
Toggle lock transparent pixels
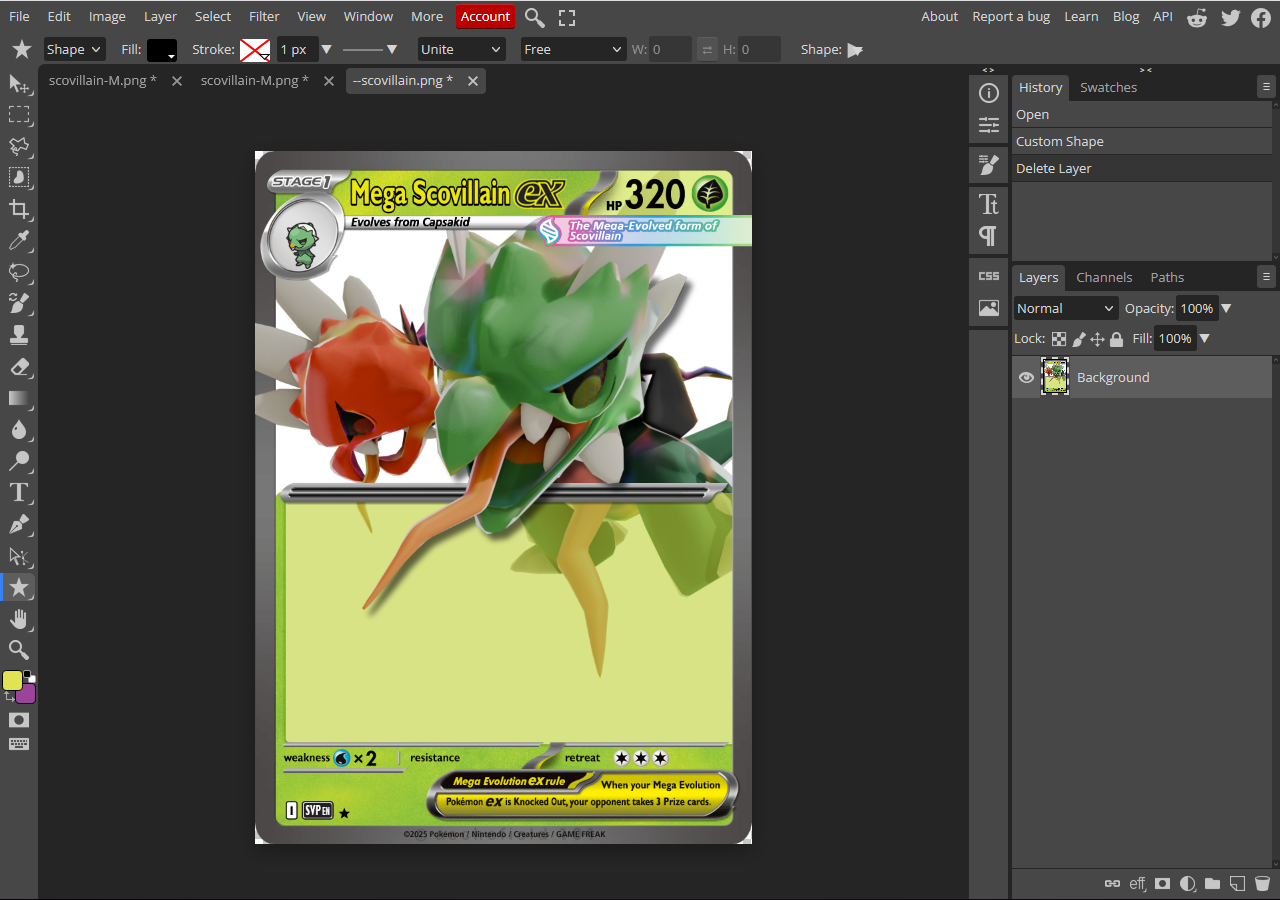pos(1059,339)
